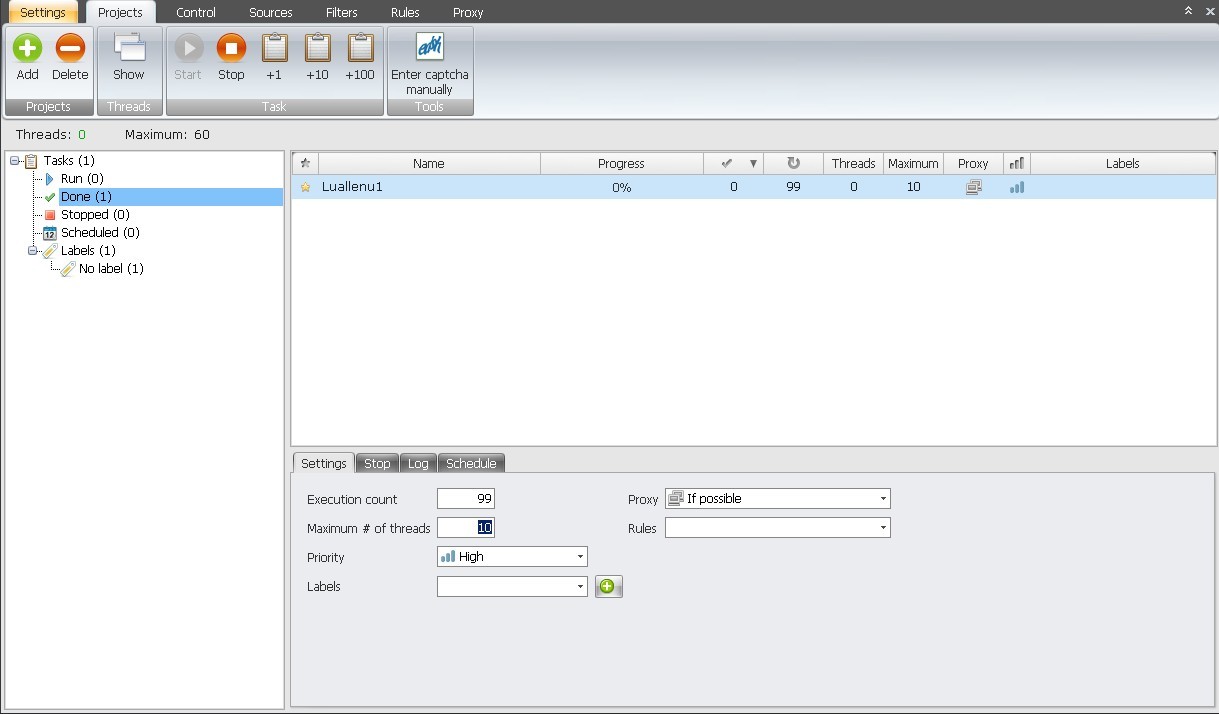Select the Luallenu1 project name
This screenshot has height=714, width=1219.
coord(352,187)
